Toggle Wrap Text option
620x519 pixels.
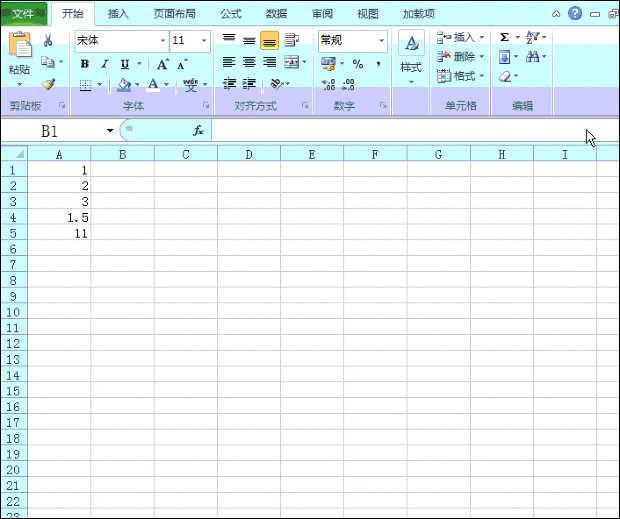[x=291, y=41]
